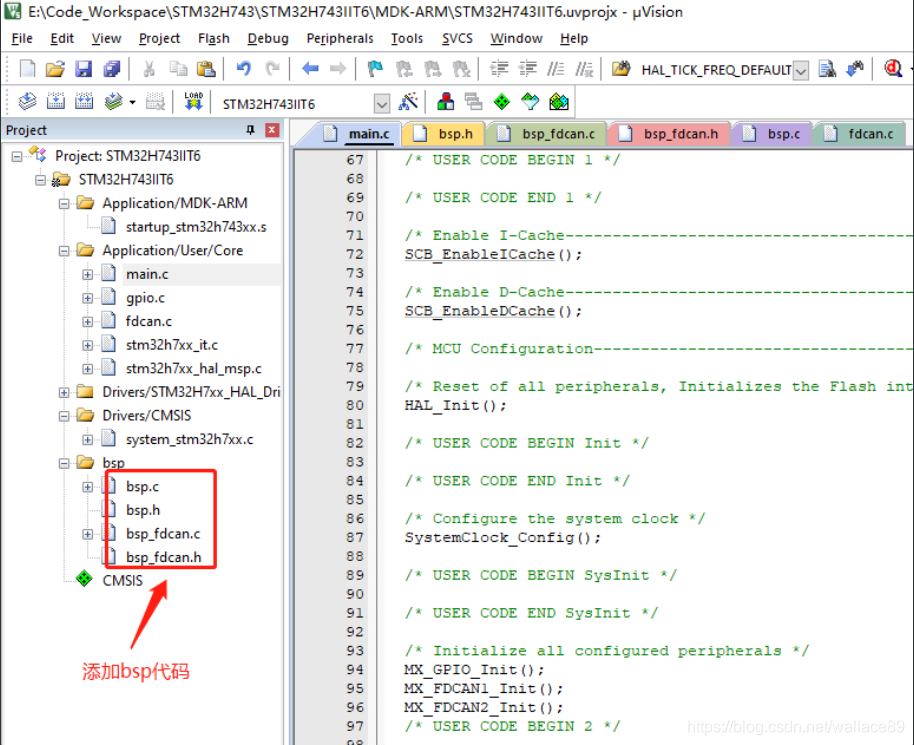Expand the main.c includes node
This screenshot has width=914, height=745.
coord(87,274)
